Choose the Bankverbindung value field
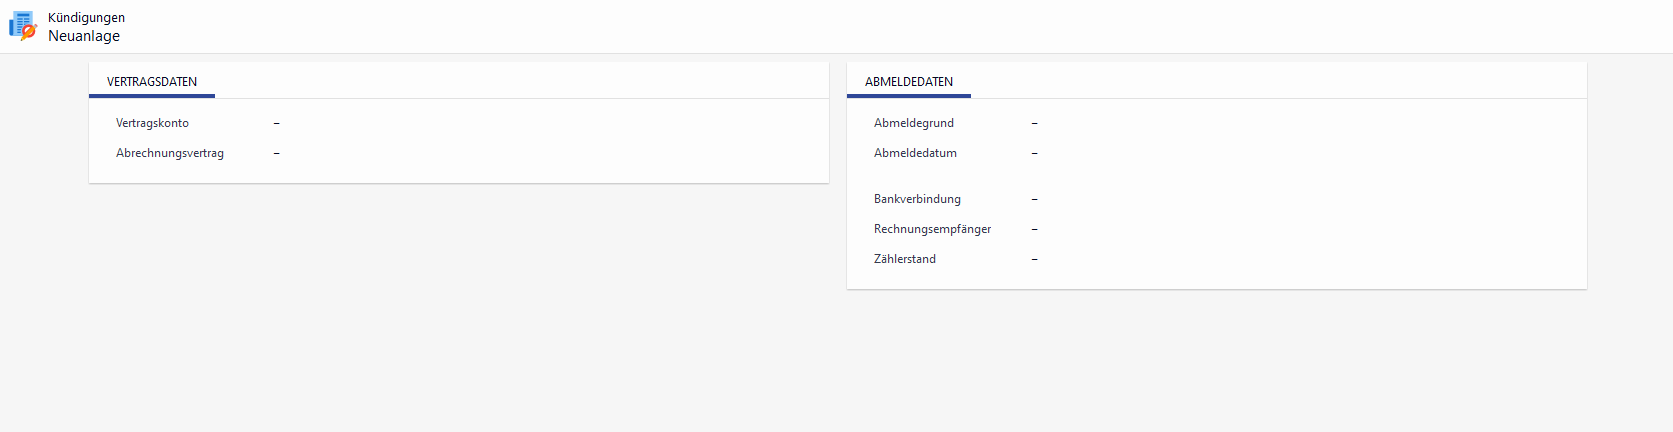Image resolution: width=1673 pixels, height=432 pixels. point(1035,199)
